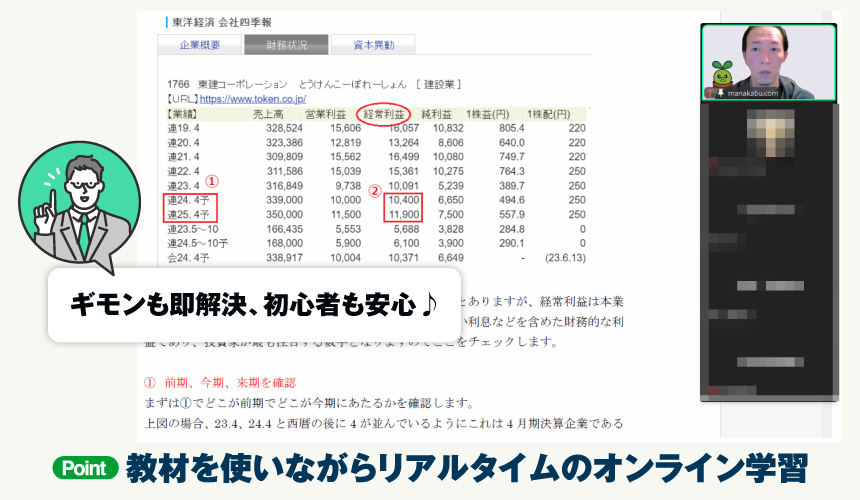The height and width of the screenshot is (500, 860).
Task: Click the 営業利益 column header
Action: point(326,114)
